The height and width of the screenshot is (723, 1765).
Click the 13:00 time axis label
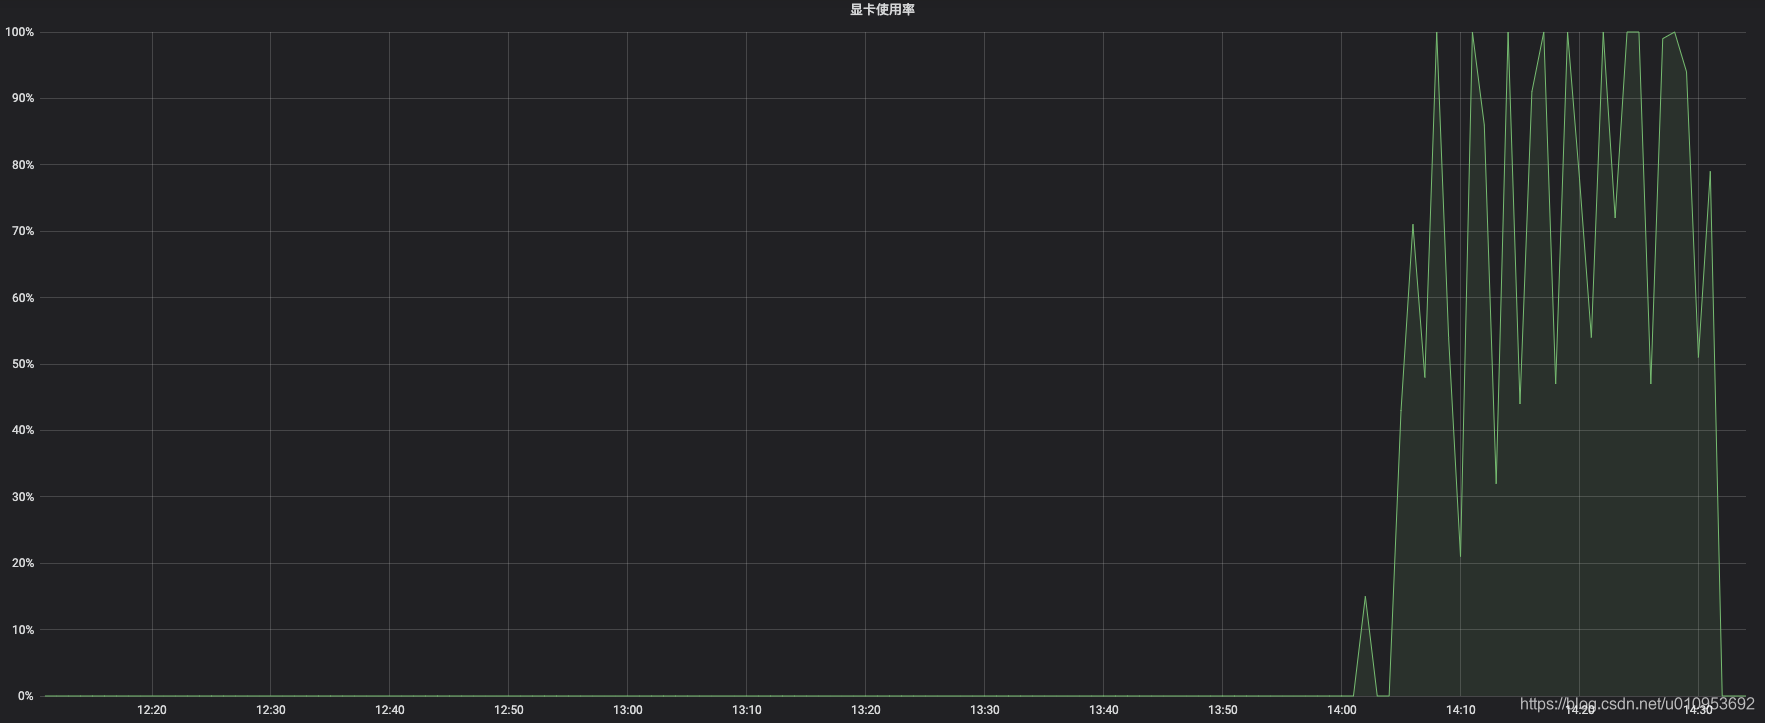[628, 710]
